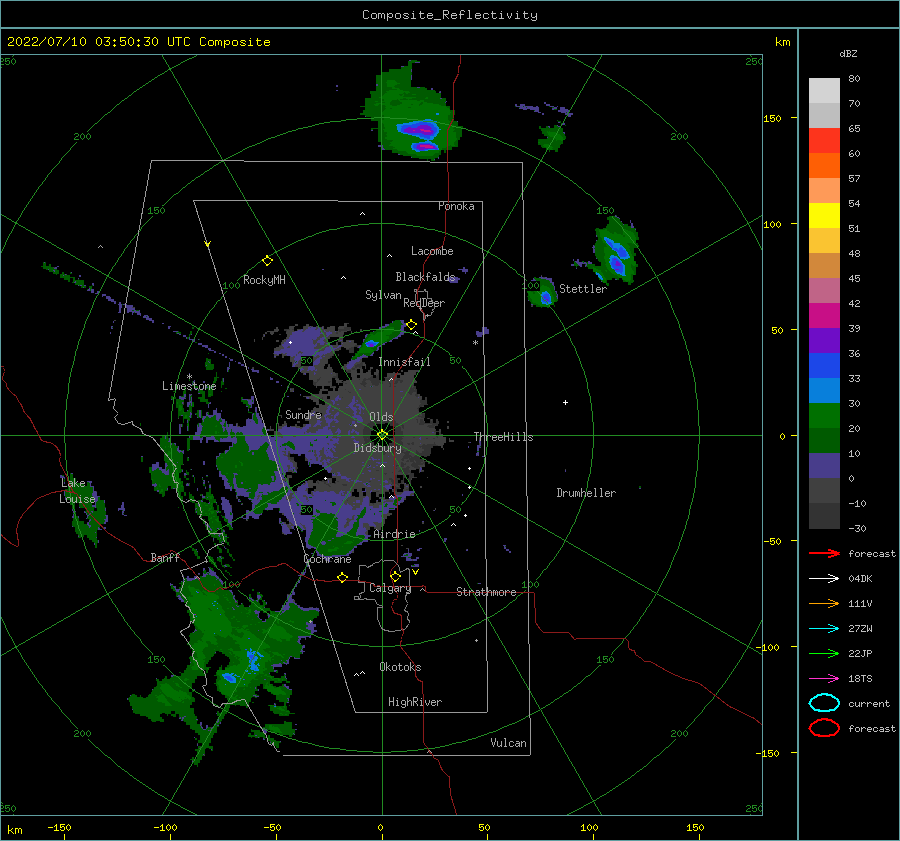Click the Sylvan label
The image size is (900, 841).
click(383, 295)
